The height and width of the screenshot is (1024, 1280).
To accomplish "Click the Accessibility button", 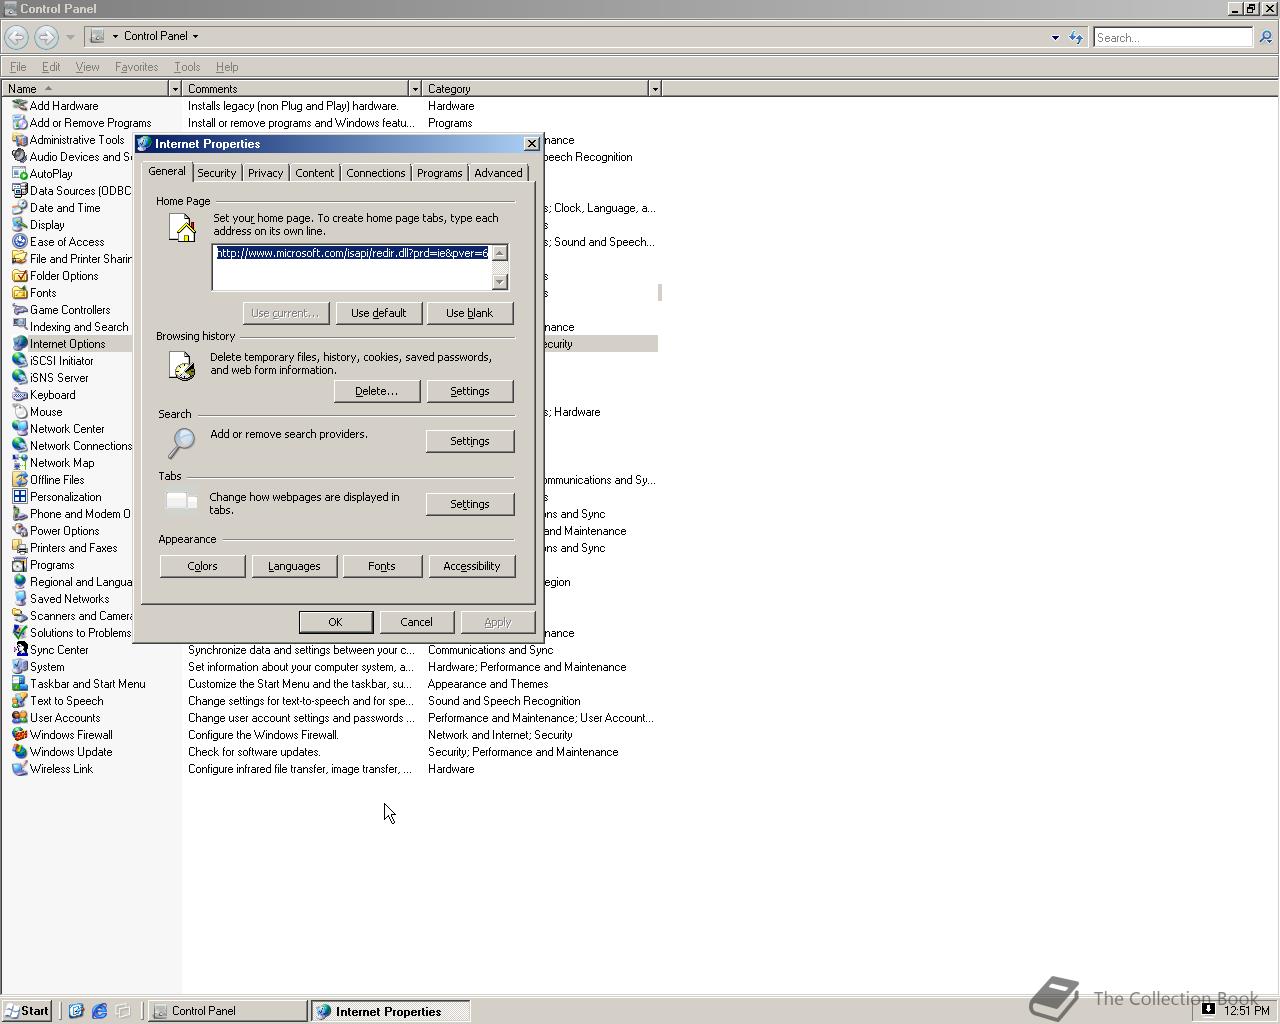I will tap(472, 566).
